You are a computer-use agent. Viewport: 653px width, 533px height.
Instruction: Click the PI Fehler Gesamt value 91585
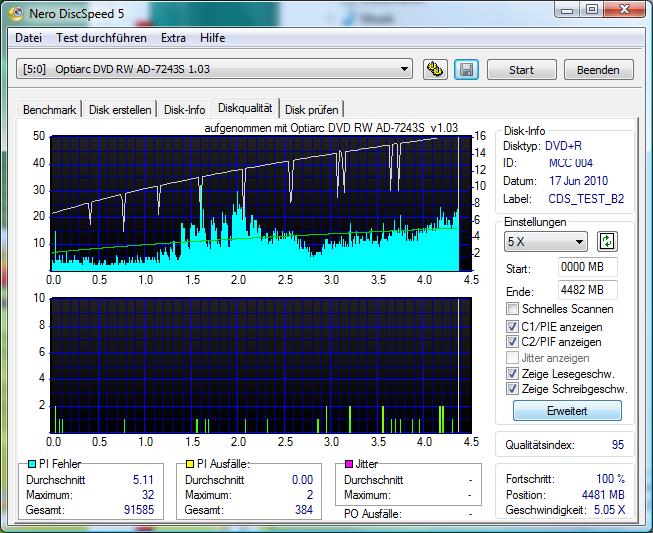tap(139, 510)
